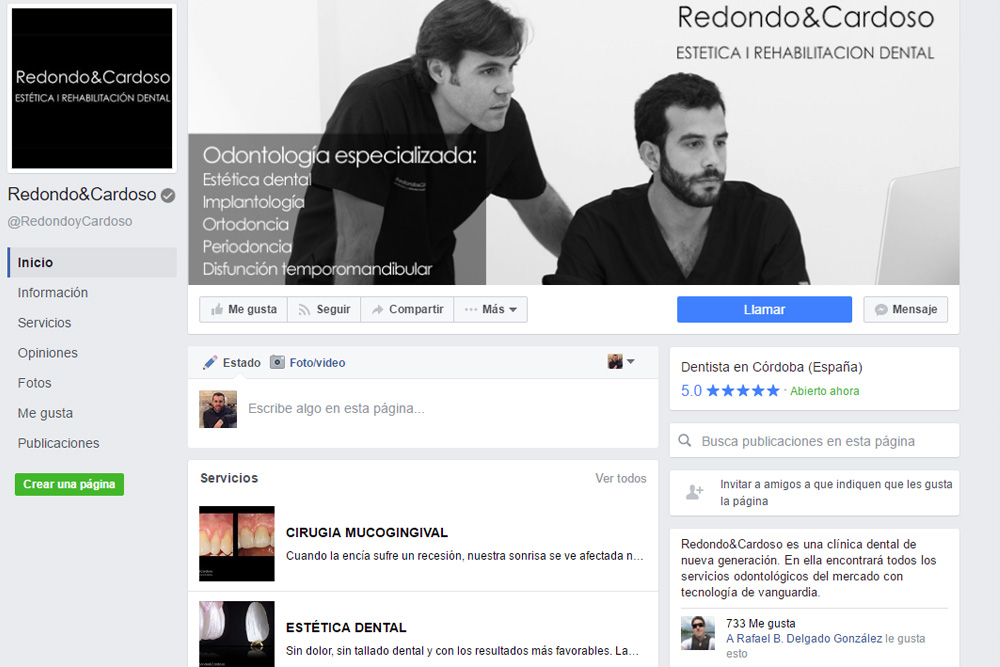1000x667 pixels.
Task: Click the Compartir button
Action: 407,309
